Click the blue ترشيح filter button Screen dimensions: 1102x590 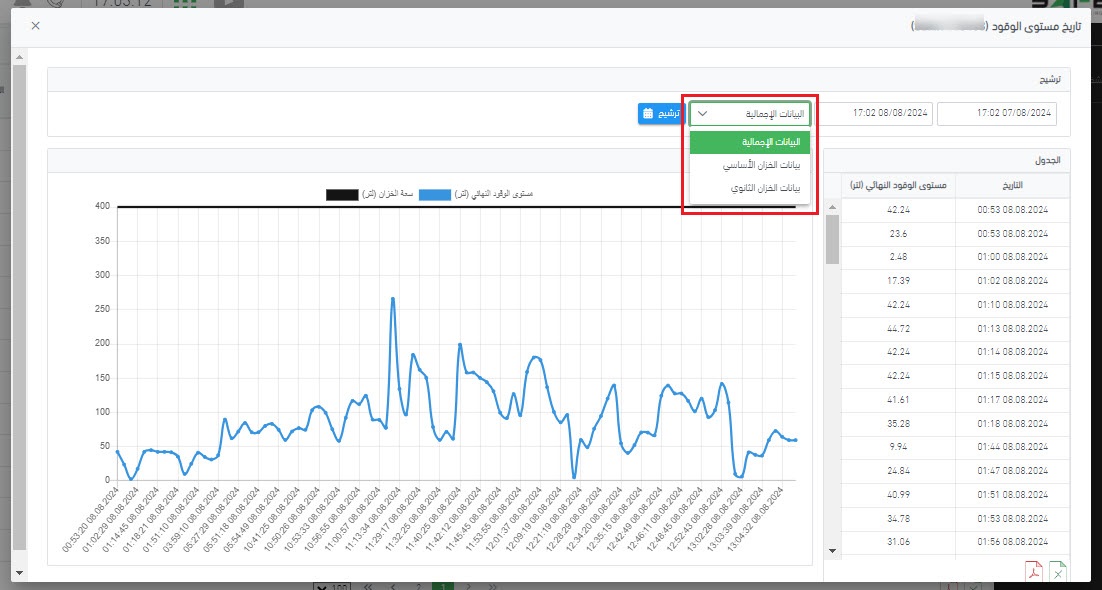point(661,114)
